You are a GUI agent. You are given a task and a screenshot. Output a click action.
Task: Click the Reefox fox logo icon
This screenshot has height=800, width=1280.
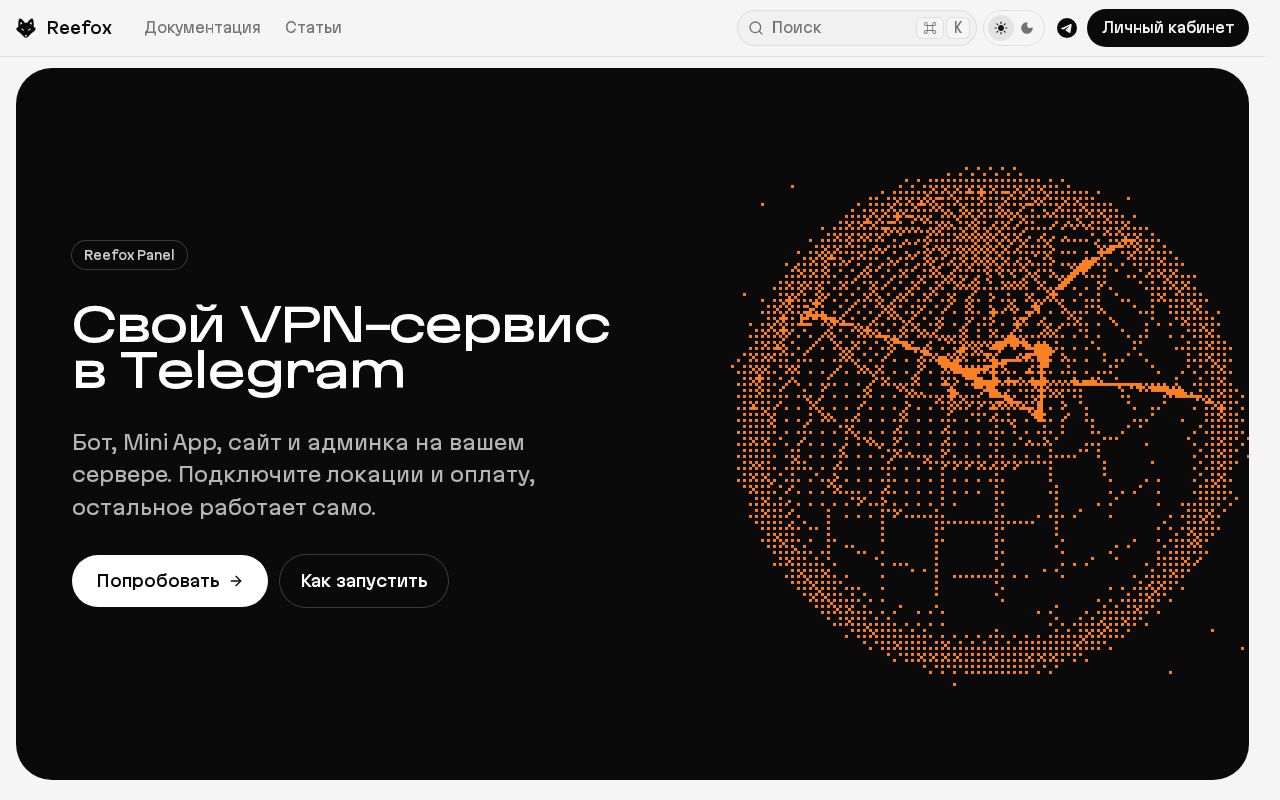point(26,28)
